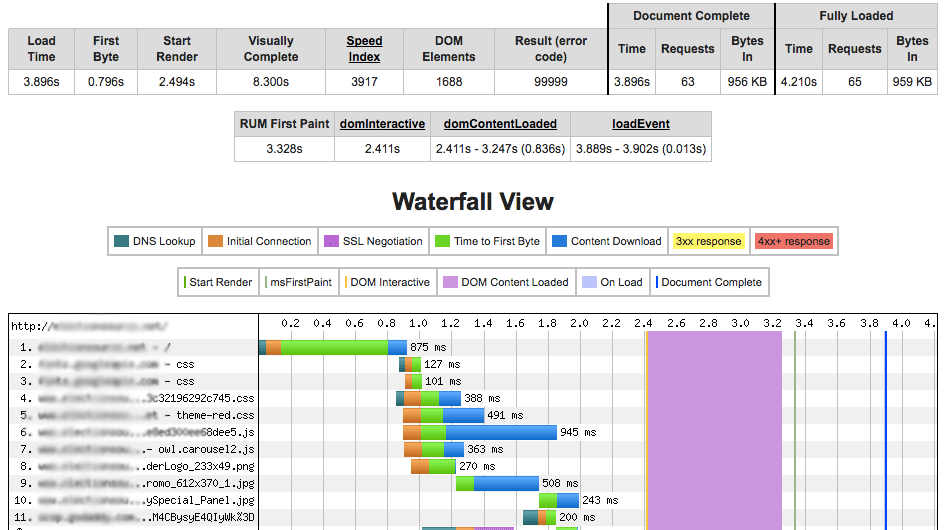
Task: Select the Load Time value 3.896s
Action: (x=41, y=82)
